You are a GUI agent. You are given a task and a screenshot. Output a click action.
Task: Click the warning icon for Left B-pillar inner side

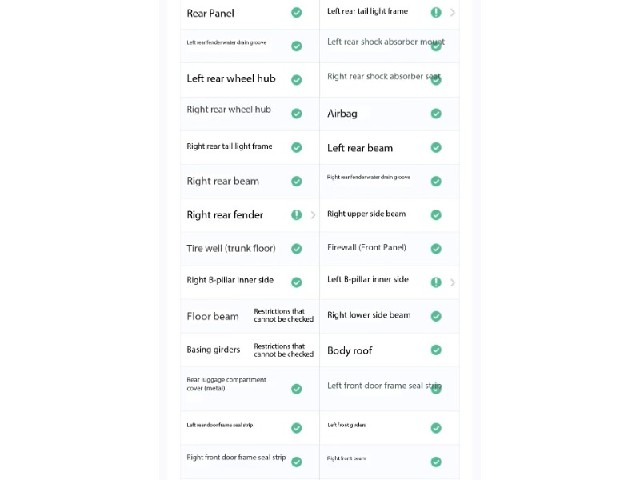[x=436, y=282]
